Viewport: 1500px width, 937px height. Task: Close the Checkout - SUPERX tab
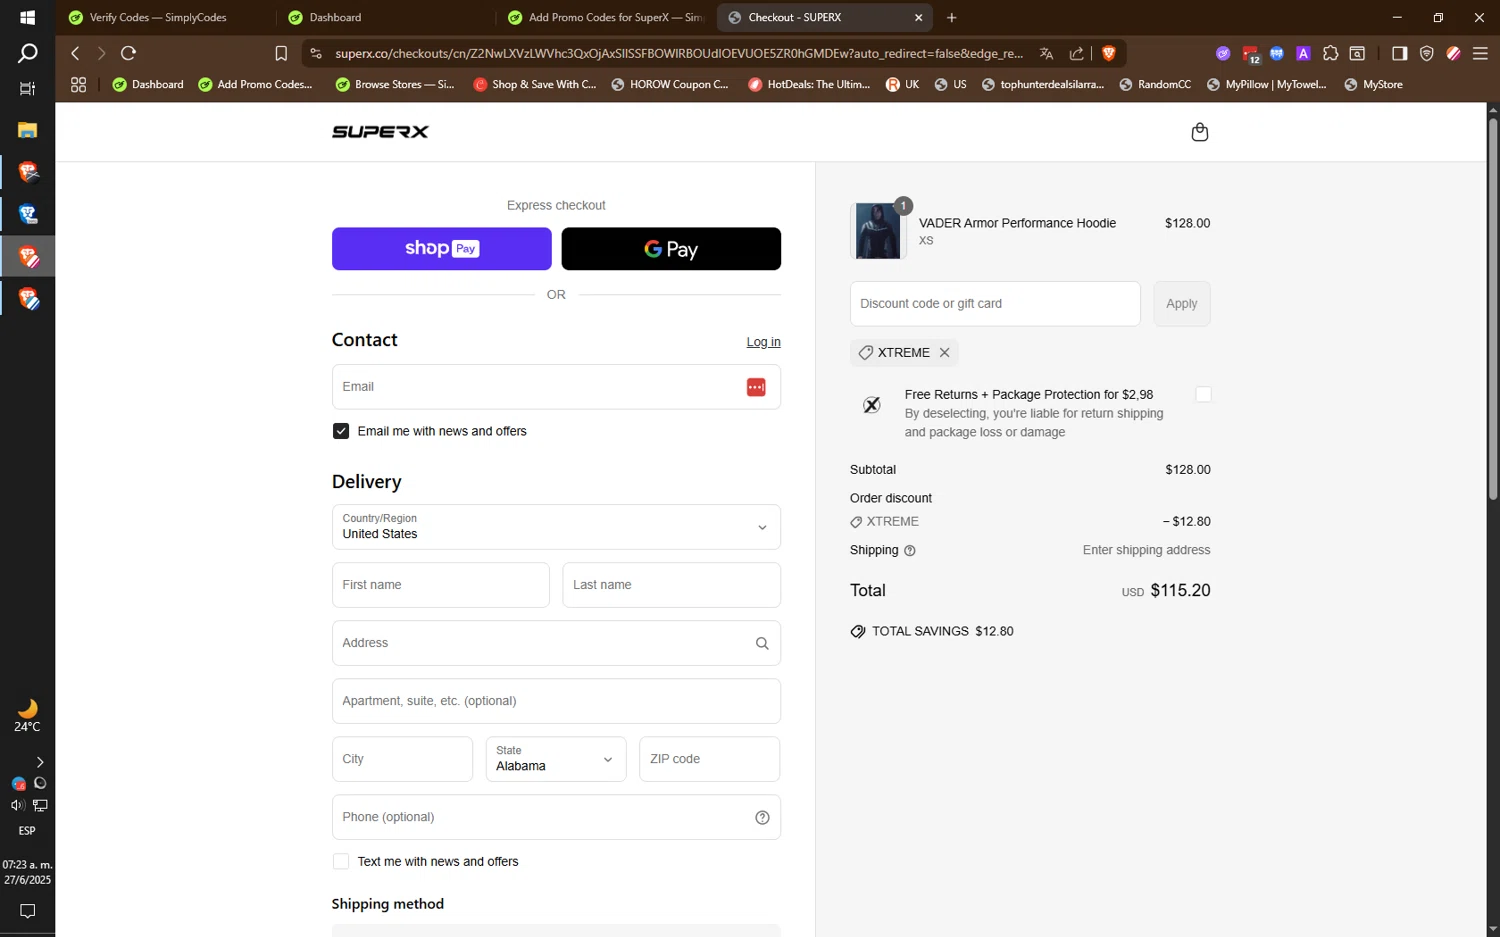click(918, 18)
